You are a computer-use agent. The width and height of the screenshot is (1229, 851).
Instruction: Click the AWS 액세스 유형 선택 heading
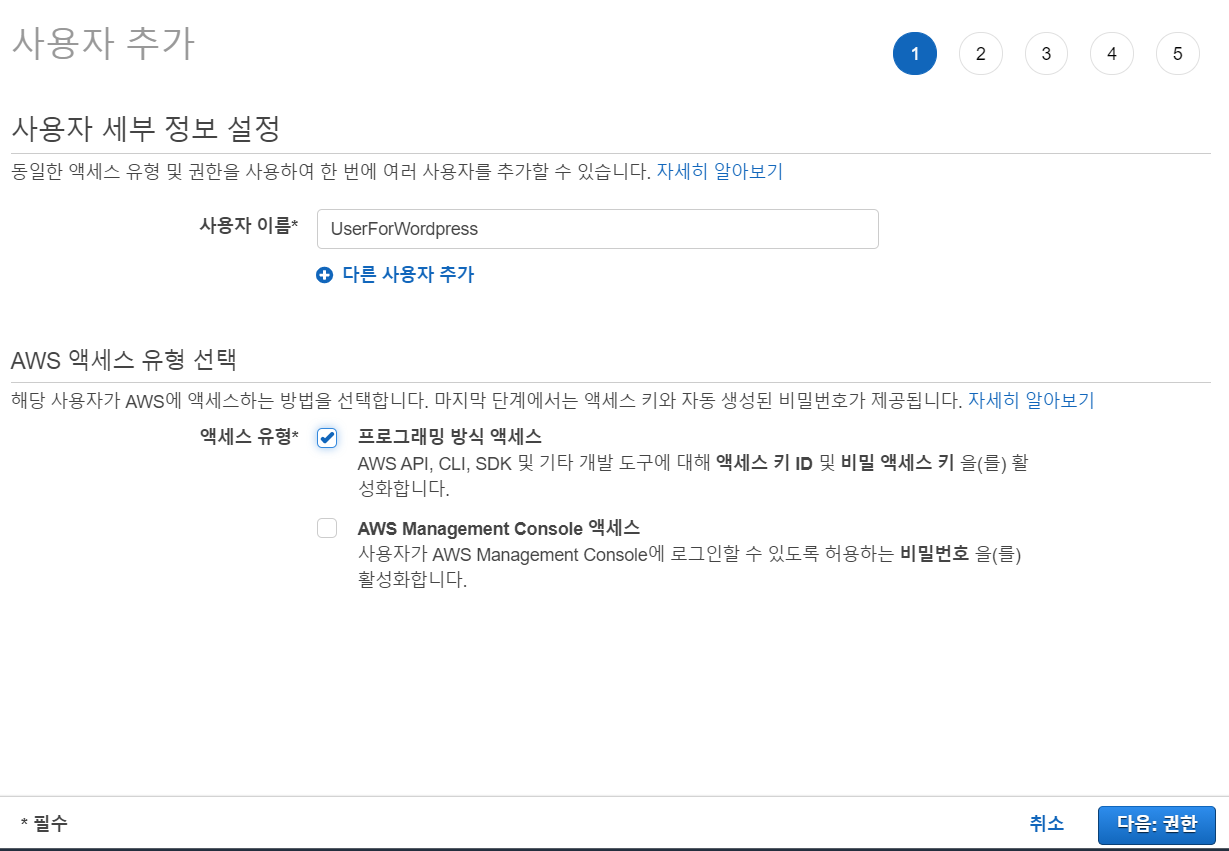pyautogui.click(x=123, y=359)
